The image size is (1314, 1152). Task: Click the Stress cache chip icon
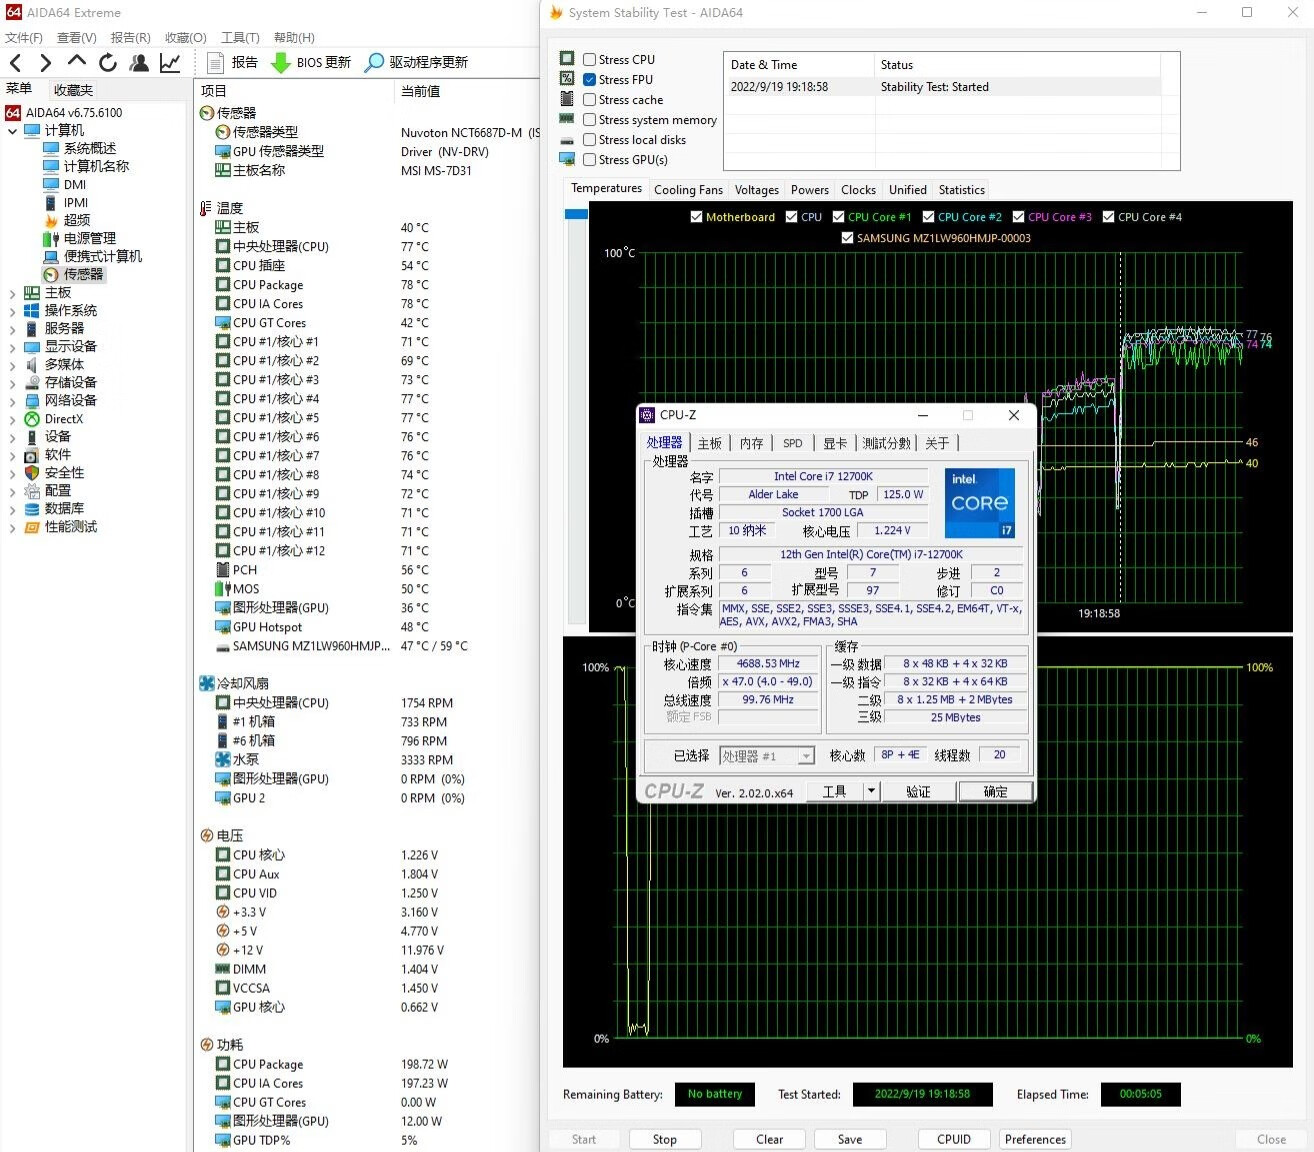[x=567, y=99]
